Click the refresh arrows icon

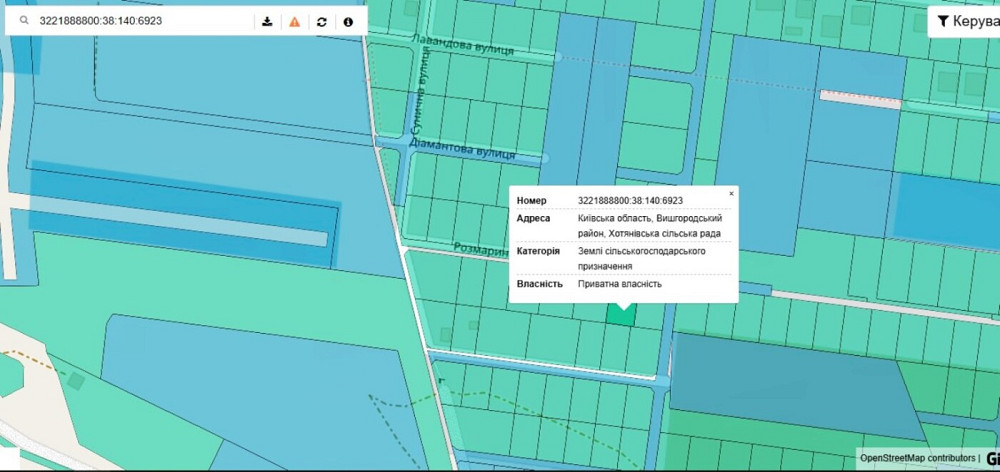(321, 21)
